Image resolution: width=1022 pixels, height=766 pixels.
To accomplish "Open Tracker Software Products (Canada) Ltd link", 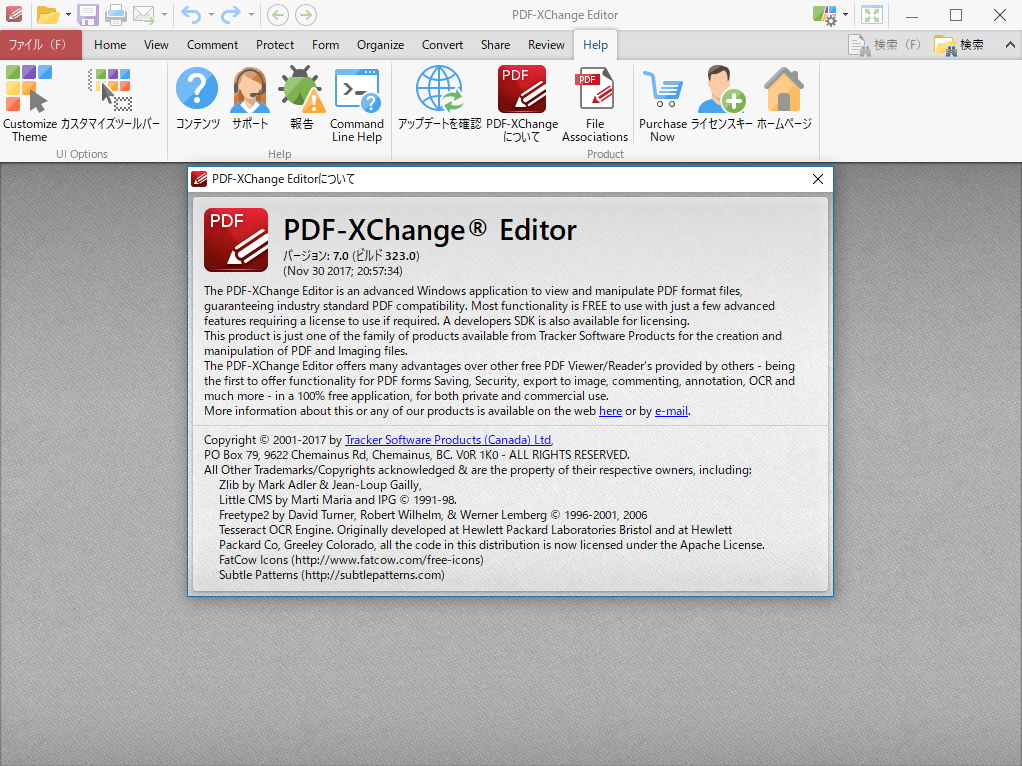I will pyautogui.click(x=448, y=440).
